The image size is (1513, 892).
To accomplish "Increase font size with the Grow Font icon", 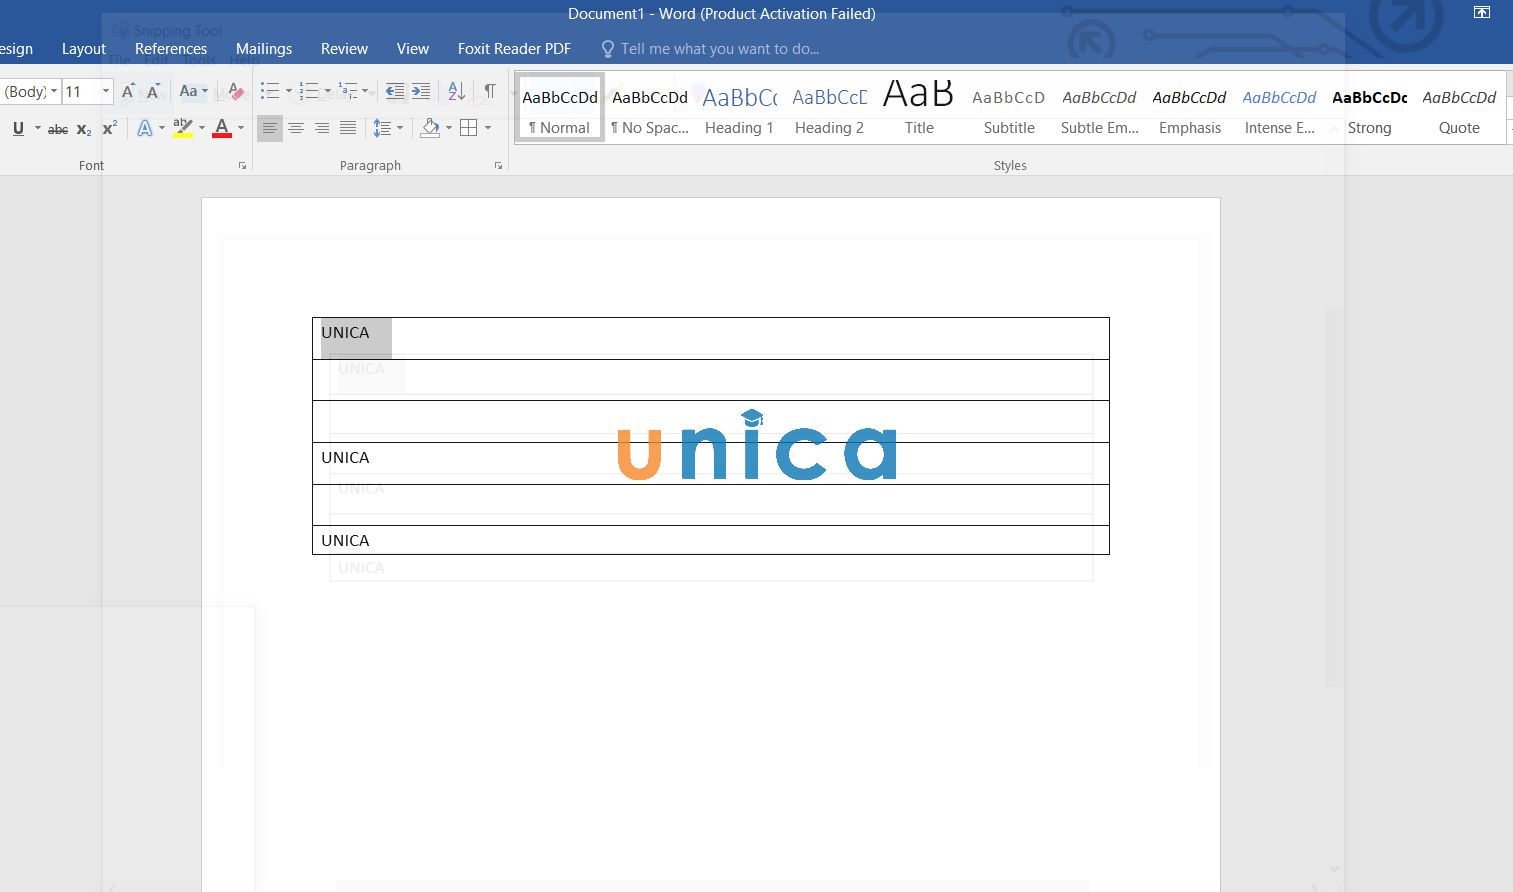I will [128, 91].
